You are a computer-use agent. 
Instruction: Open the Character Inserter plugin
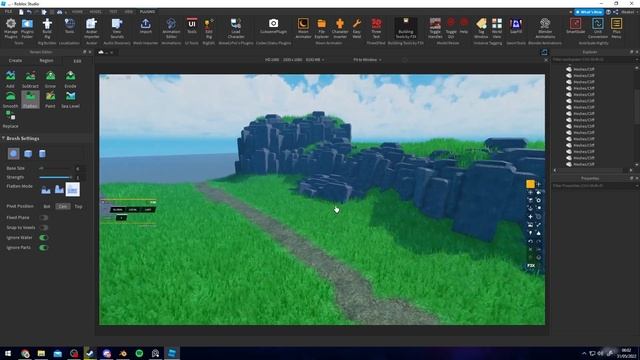click(340, 28)
